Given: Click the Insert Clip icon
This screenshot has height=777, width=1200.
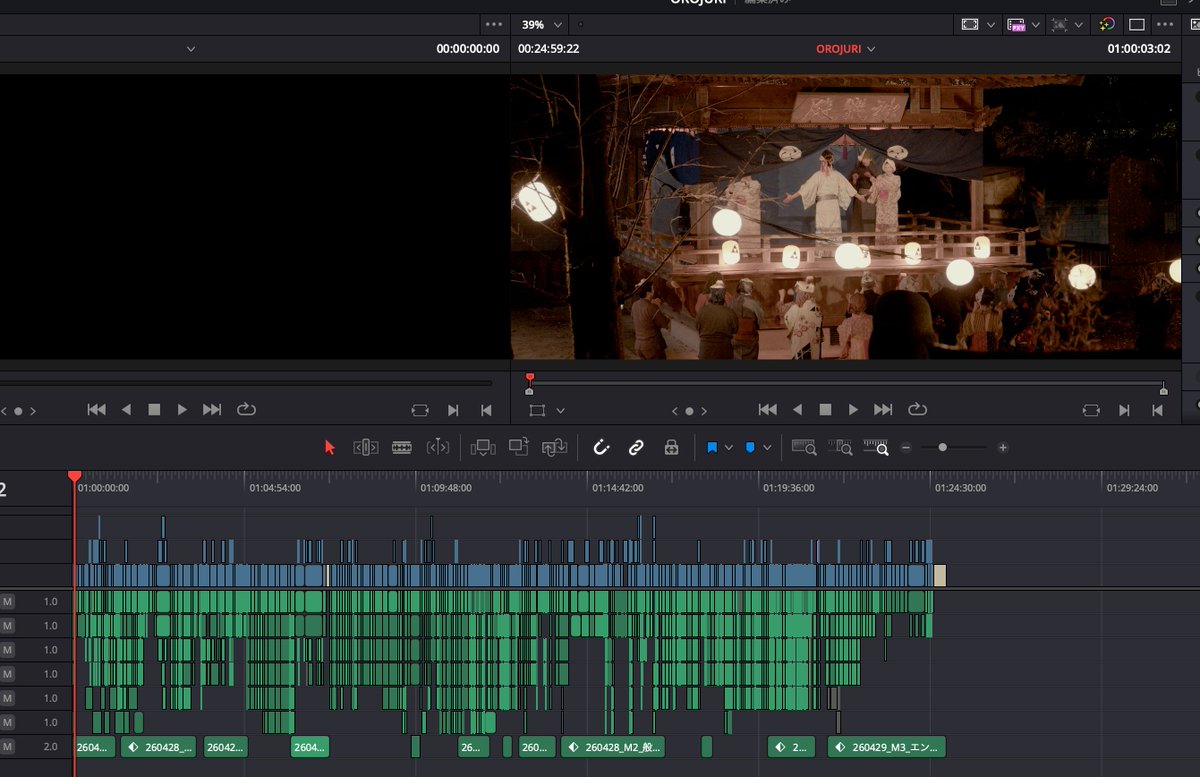Looking at the screenshot, I should pyautogui.click(x=483, y=448).
